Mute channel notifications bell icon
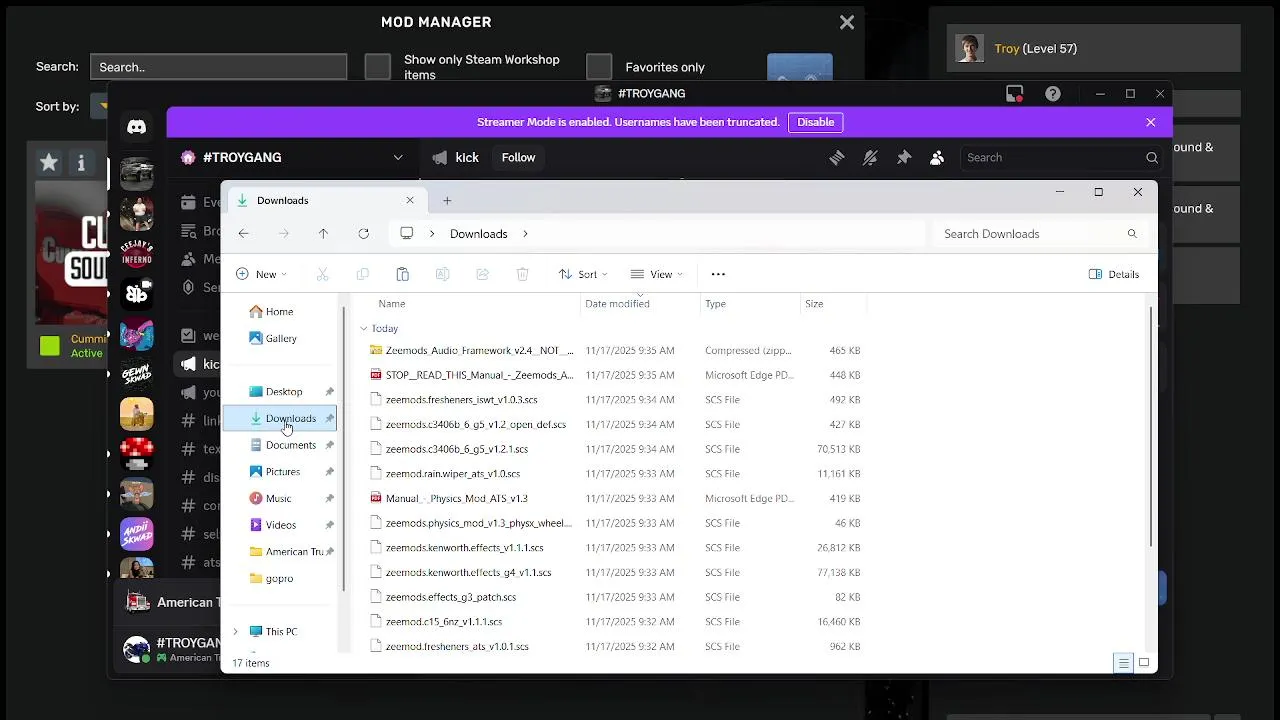The width and height of the screenshot is (1280, 720). pos(870,158)
